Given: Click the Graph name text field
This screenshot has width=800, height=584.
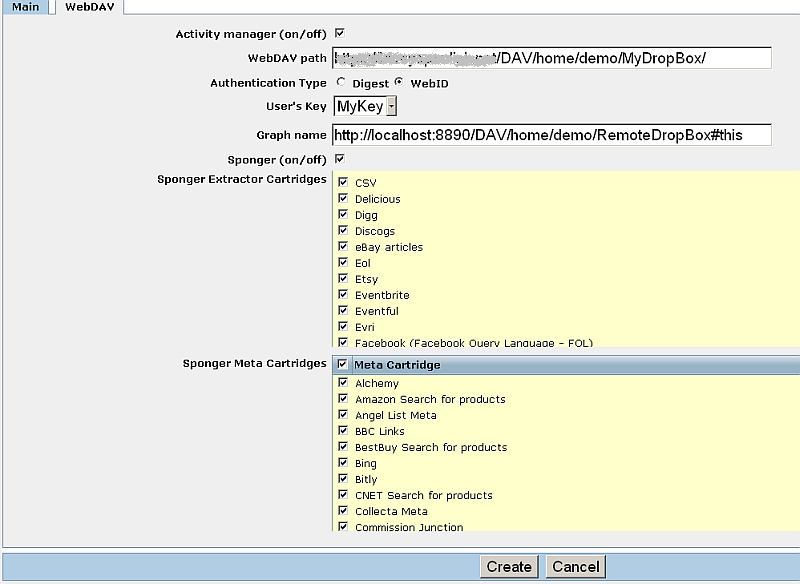Looking at the screenshot, I should (552, 135).
